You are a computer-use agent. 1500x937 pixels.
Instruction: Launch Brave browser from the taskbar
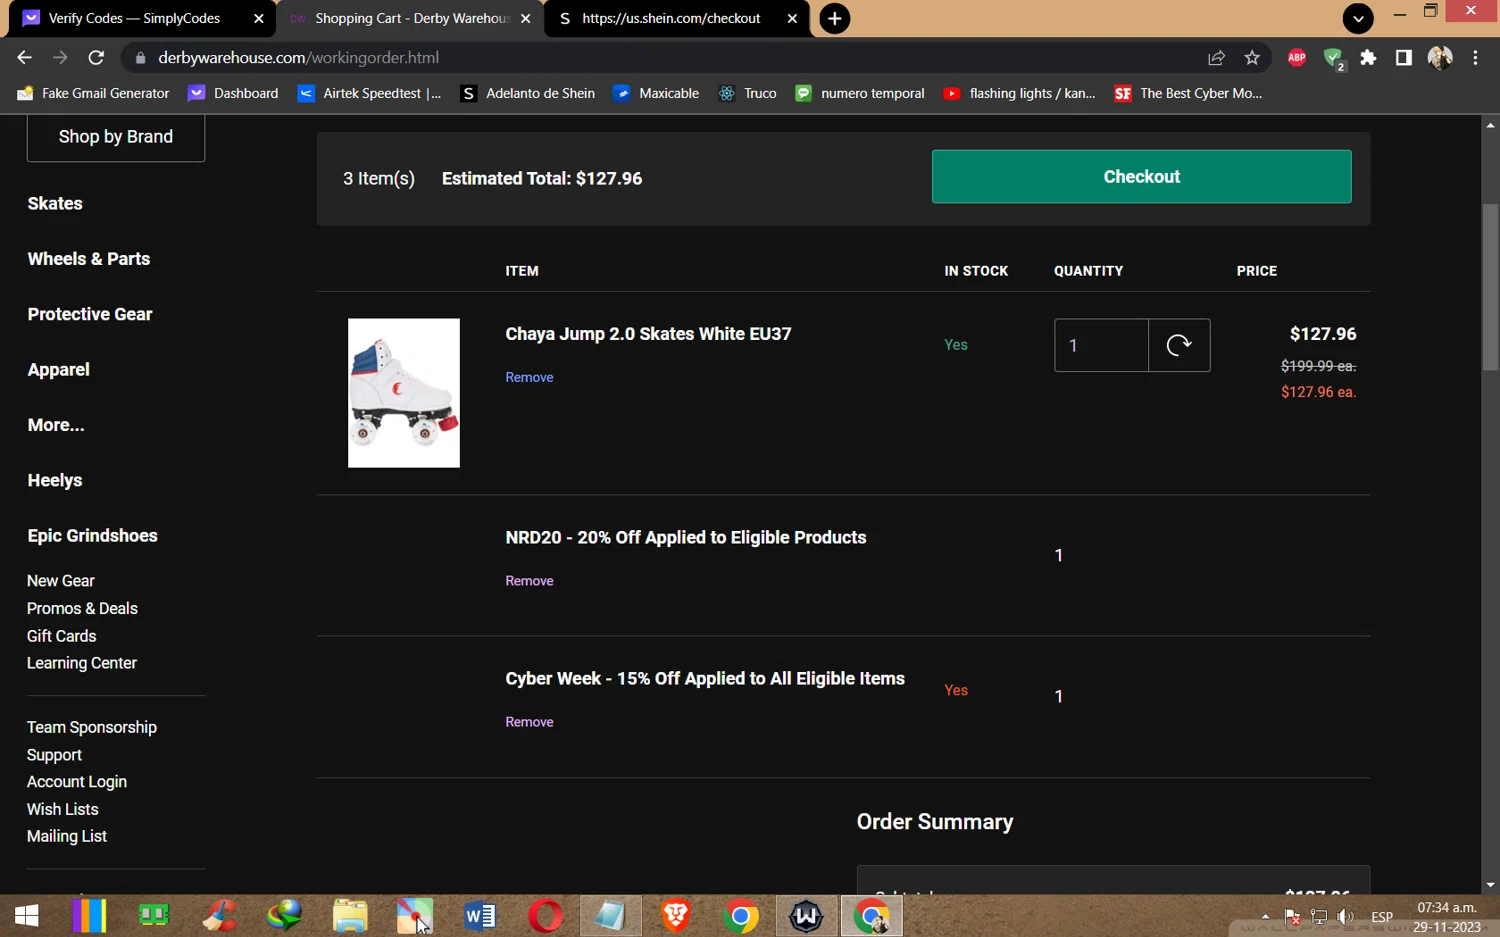pyautogui.click(x=676, y=916)
